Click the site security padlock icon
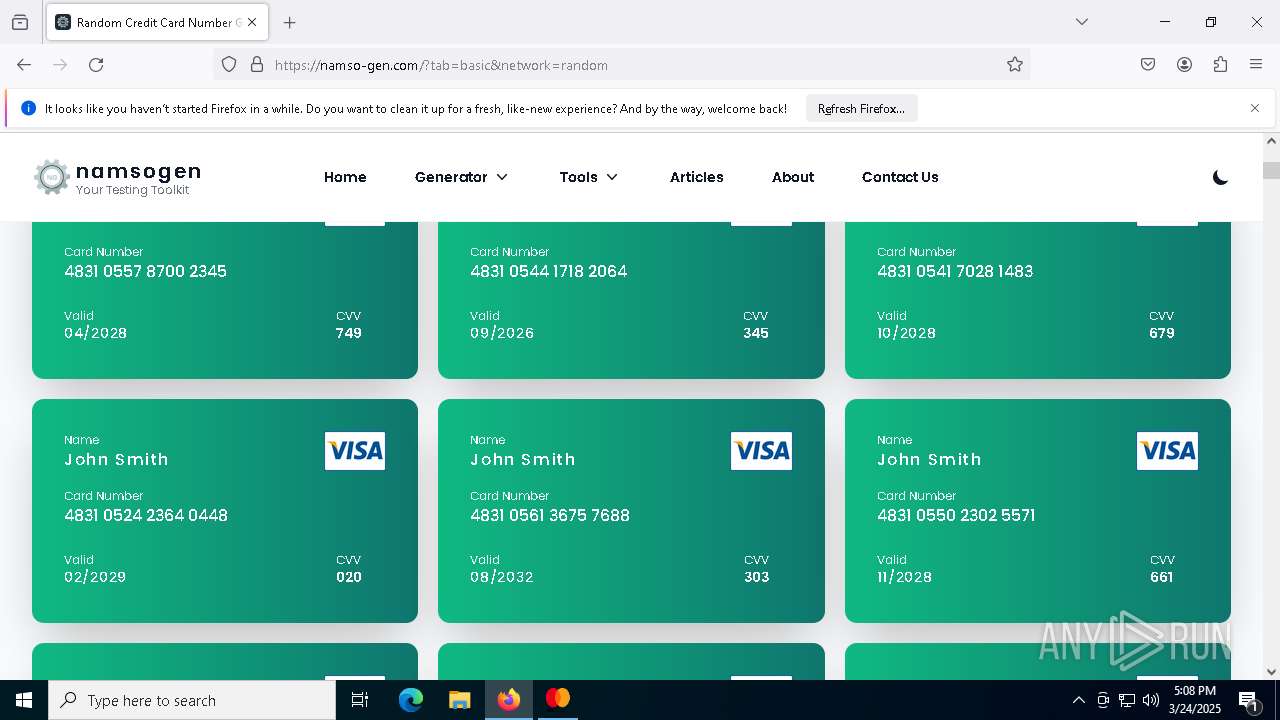Screen dimensions: 1280x720 [257, 65]
